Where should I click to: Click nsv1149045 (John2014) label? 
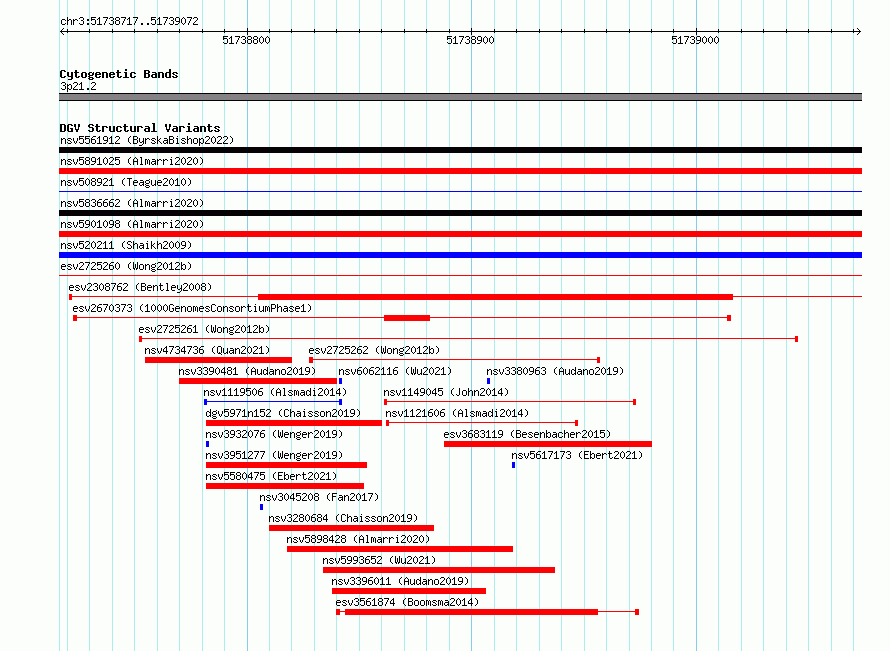click(x=446, y=392)
